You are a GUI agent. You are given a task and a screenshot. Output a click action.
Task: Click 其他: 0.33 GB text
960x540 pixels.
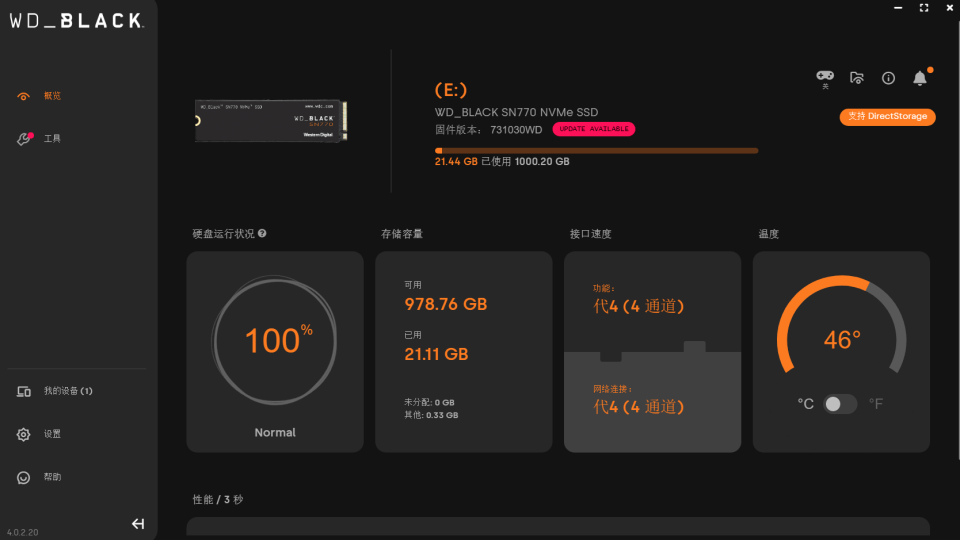click(431, 415)
